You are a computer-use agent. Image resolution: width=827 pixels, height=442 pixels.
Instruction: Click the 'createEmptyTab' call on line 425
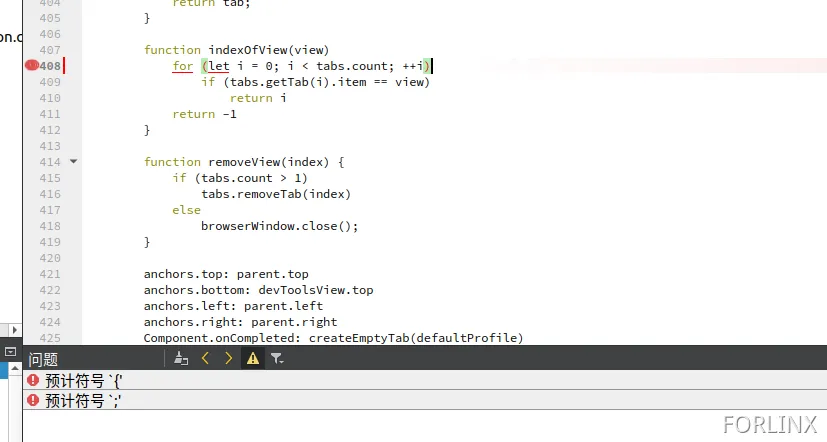(x=359, y=338)
